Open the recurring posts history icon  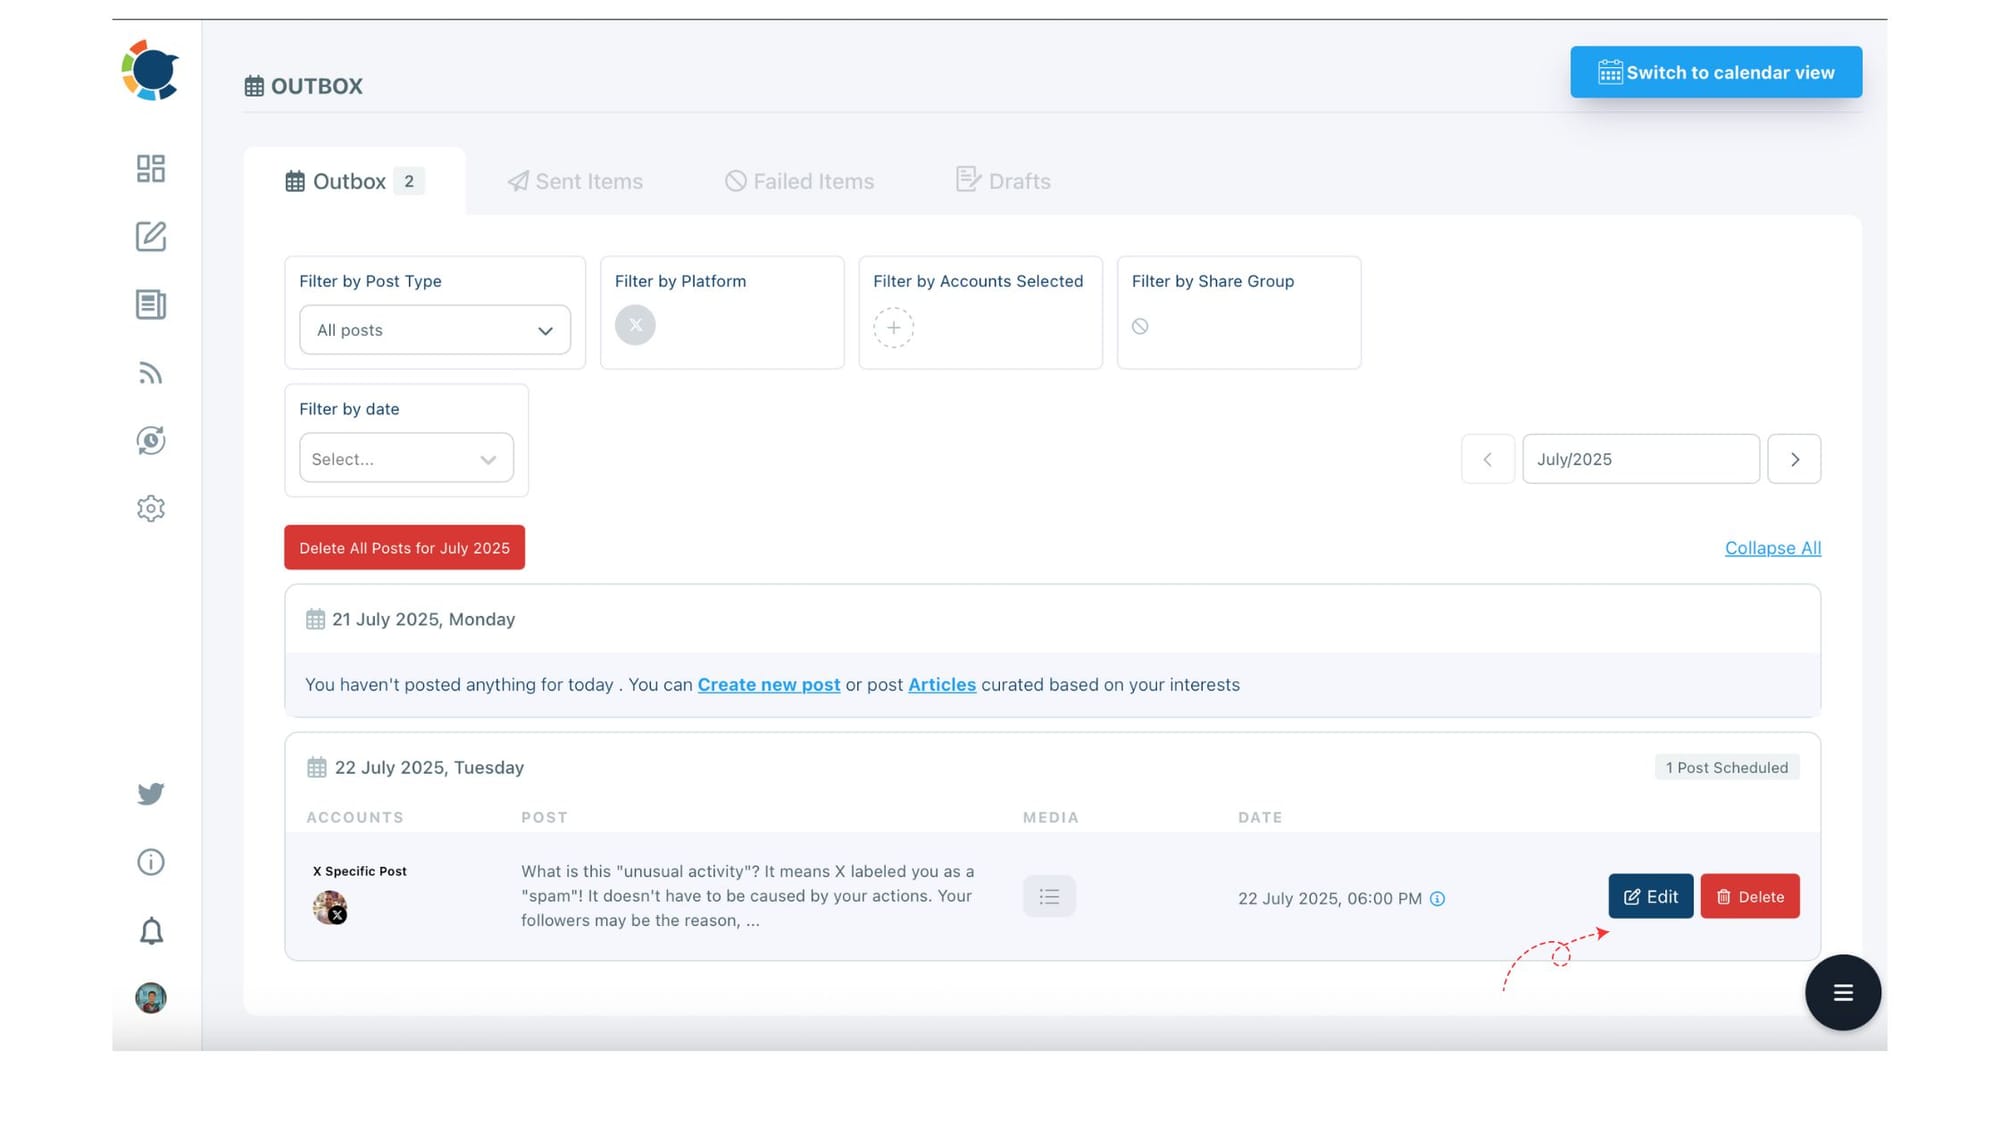(x=150, y=441)
